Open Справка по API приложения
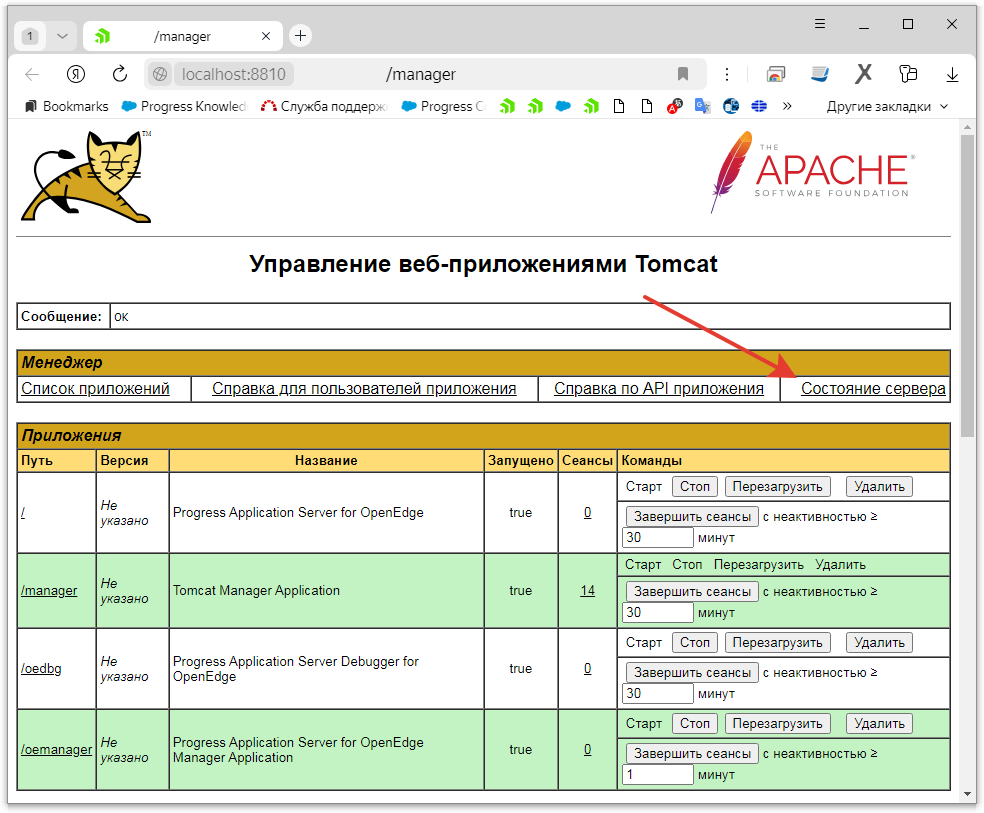The image size is (984, 813). click(x=659, y=388)
